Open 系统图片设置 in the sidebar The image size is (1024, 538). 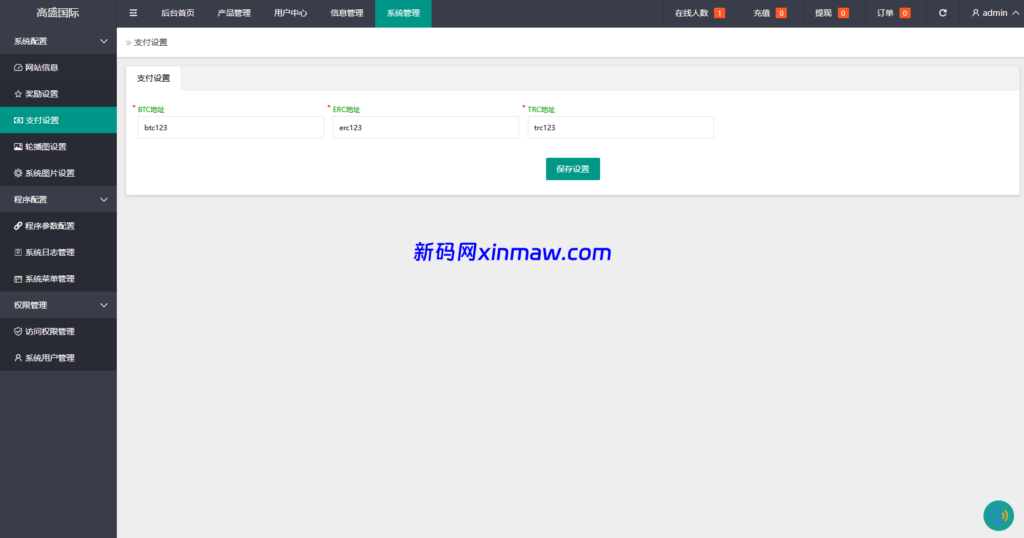point(58,173)
